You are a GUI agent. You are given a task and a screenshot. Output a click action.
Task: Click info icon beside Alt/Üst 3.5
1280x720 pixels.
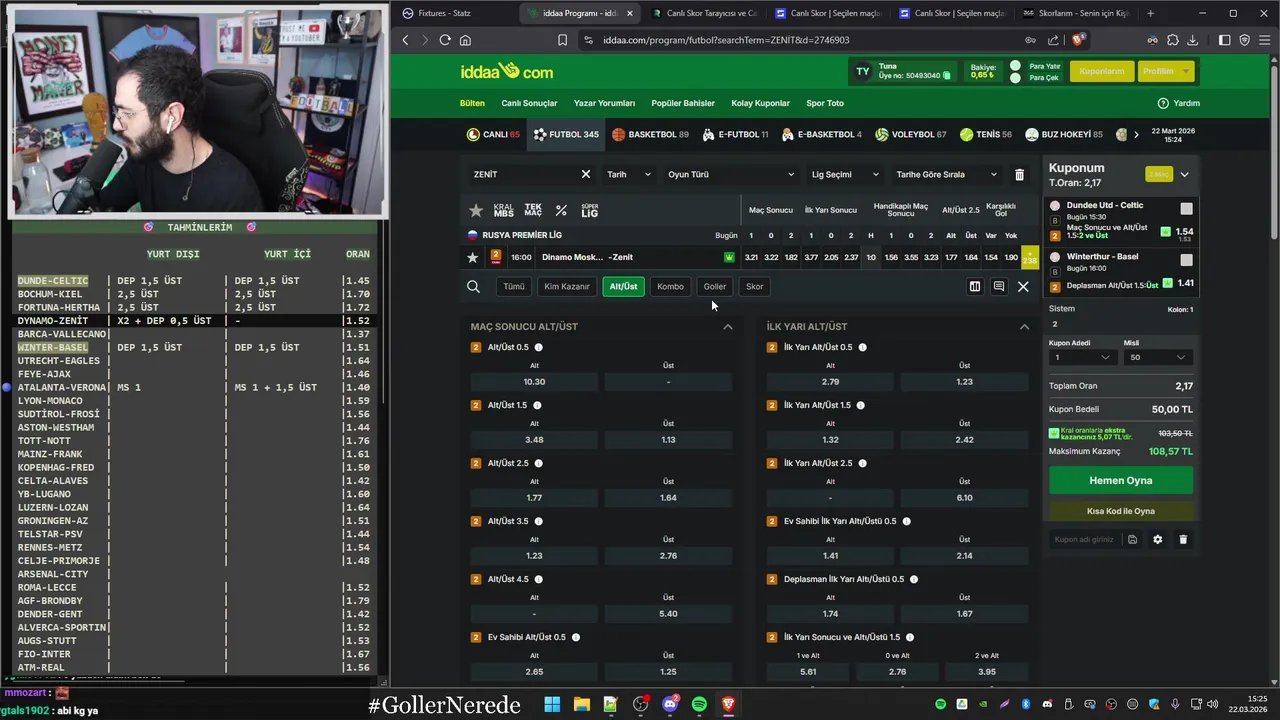(x=538, y=521)
